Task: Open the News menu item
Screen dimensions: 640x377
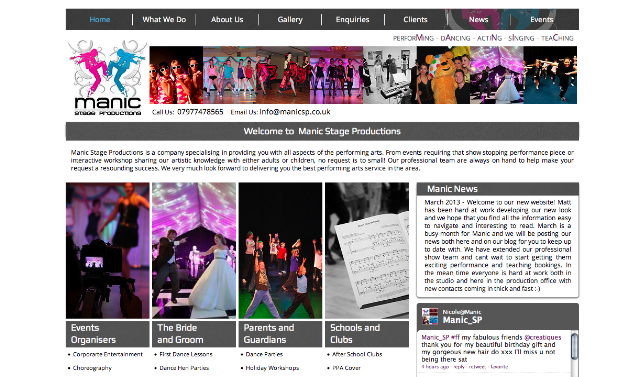Action: coord(478,19)
